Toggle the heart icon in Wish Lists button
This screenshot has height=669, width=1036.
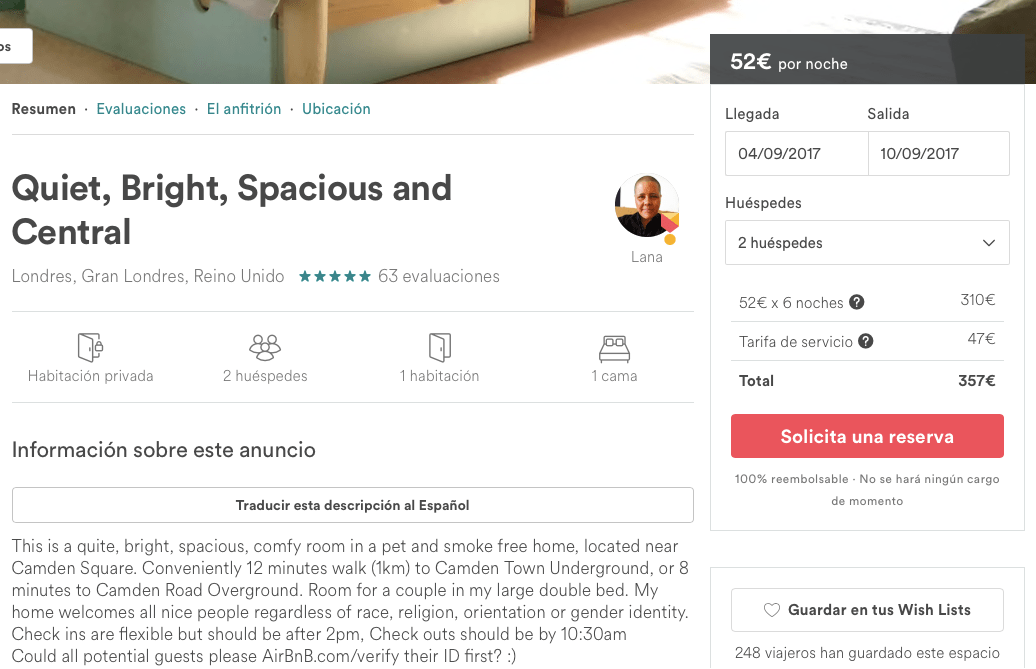[770, 609]
